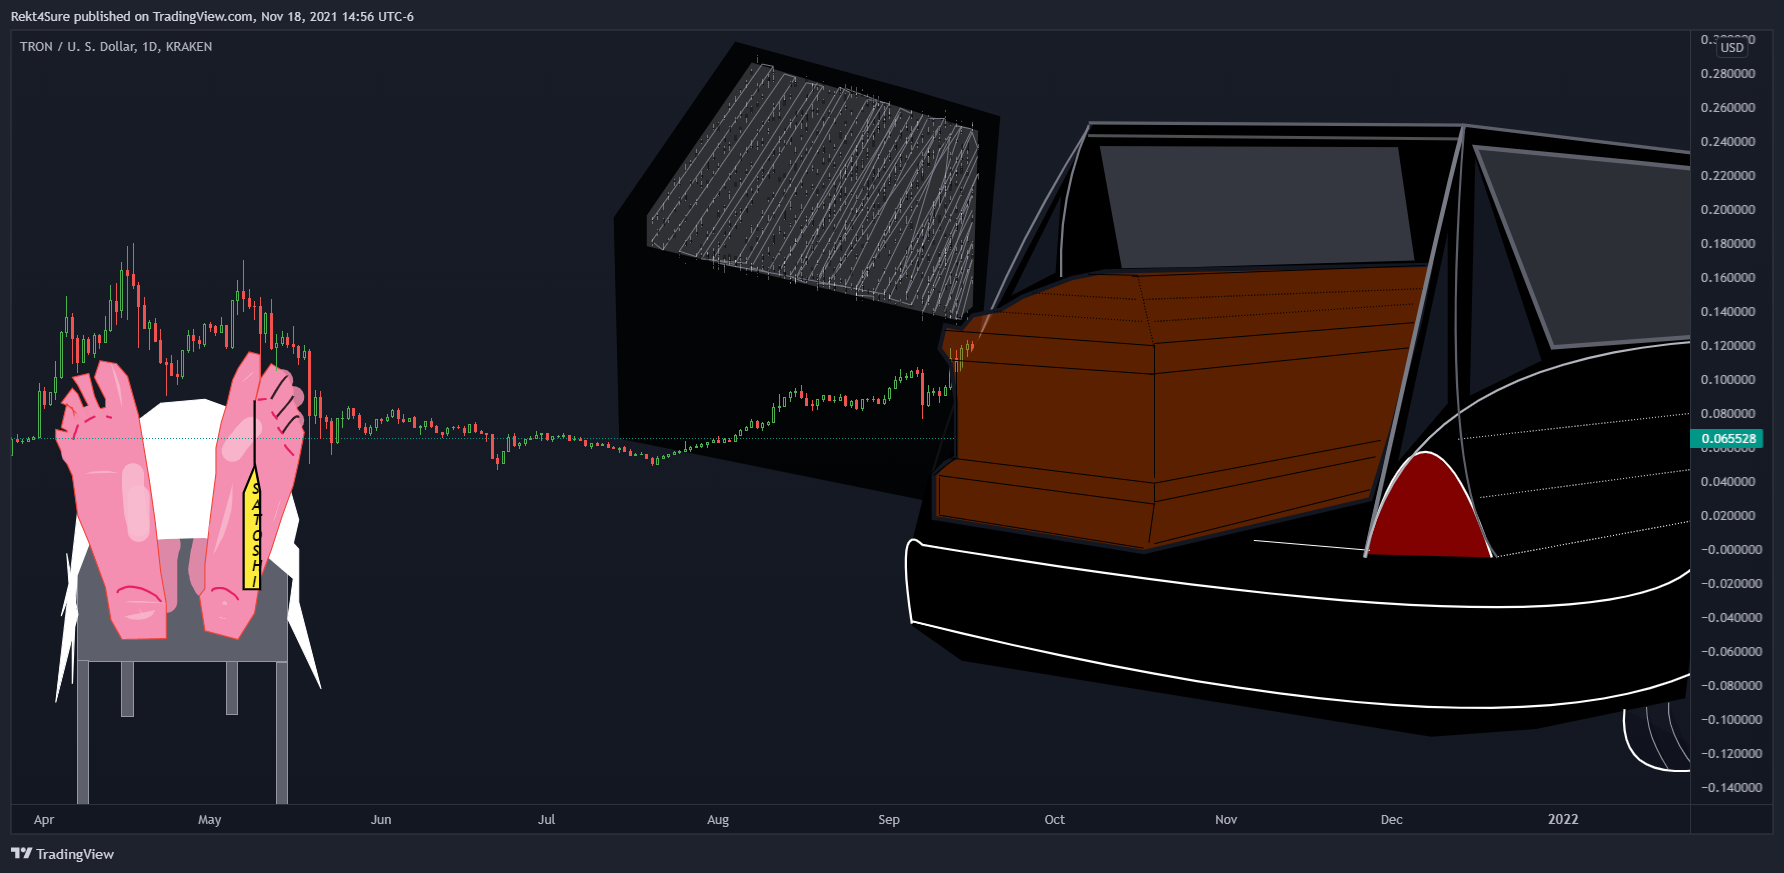Click the May label on time axis
Screen dimensions: 1784x873
pyautogui.click(x=210, y=820)
